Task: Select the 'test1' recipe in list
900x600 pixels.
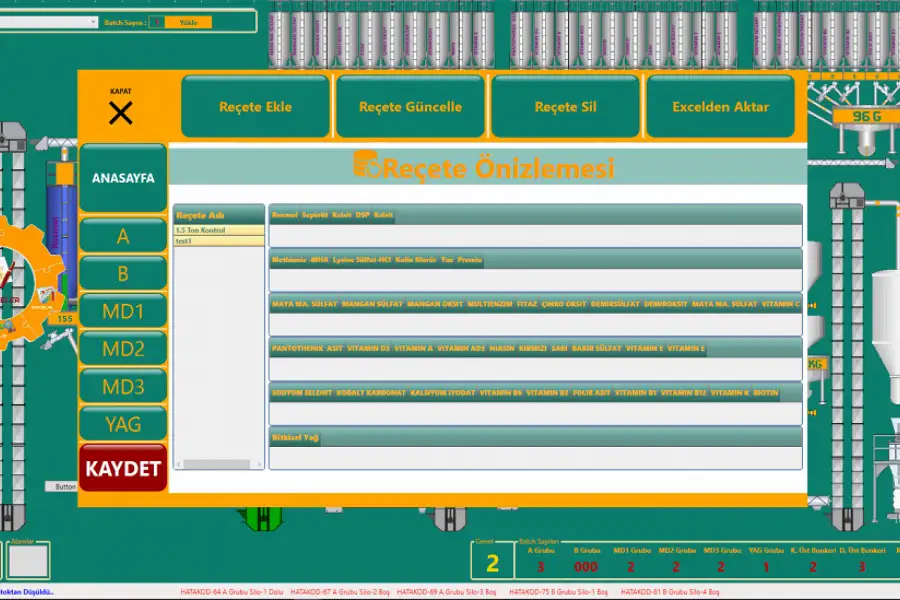Action: tap(218, 241)
